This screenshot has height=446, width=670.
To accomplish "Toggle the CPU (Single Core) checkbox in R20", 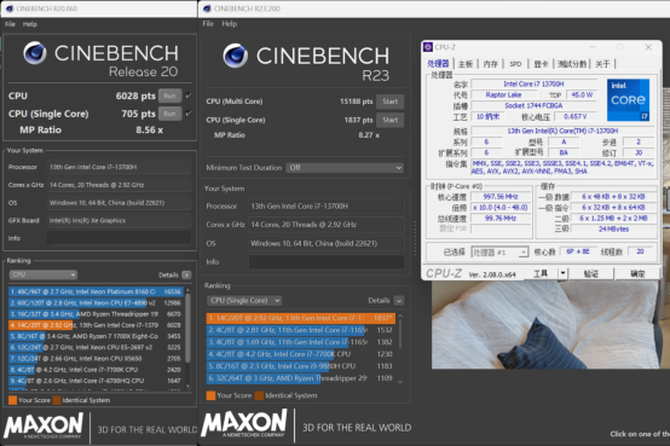I will point(188,114).
